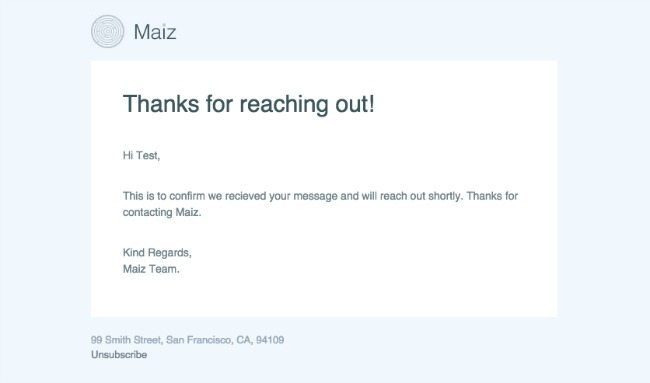Click the "Kind Regards," closing line
The width and height of the screenshot is (650, 383).
click(157, 252)
